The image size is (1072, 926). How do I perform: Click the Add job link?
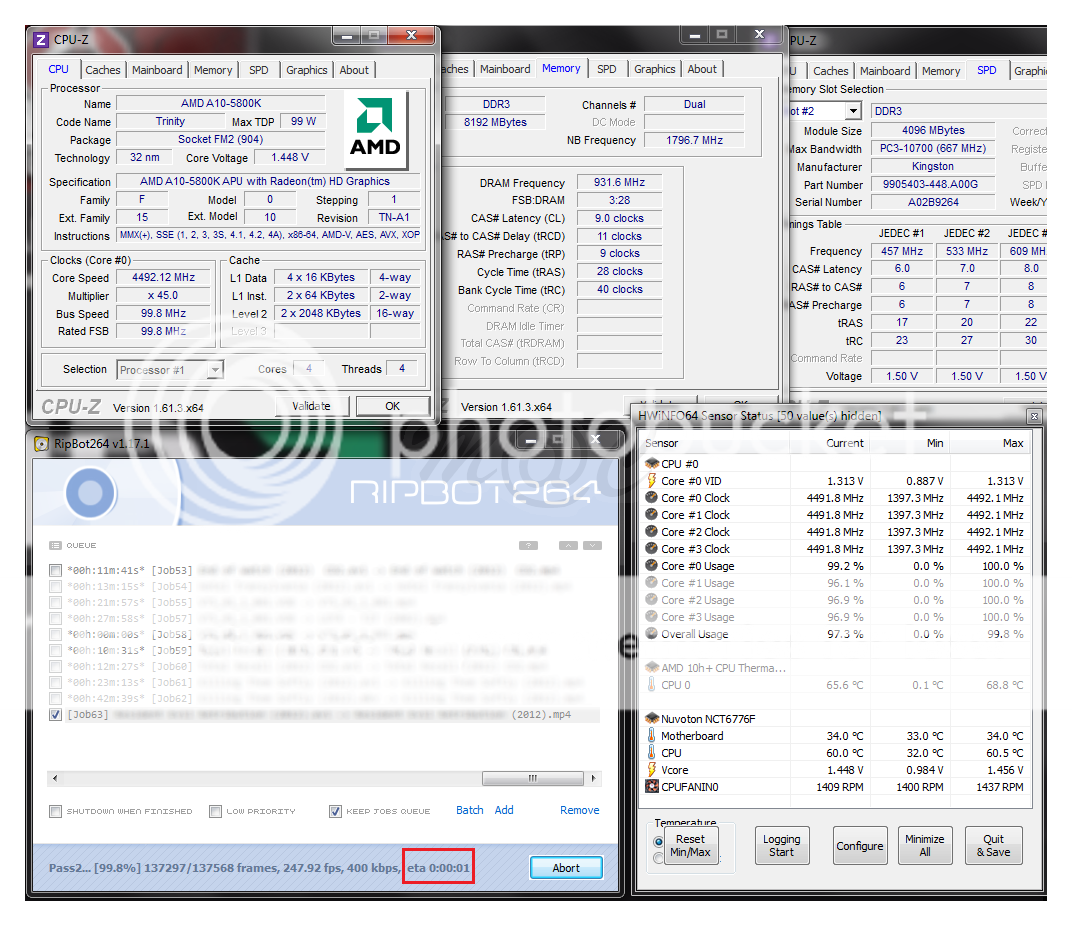504,810
